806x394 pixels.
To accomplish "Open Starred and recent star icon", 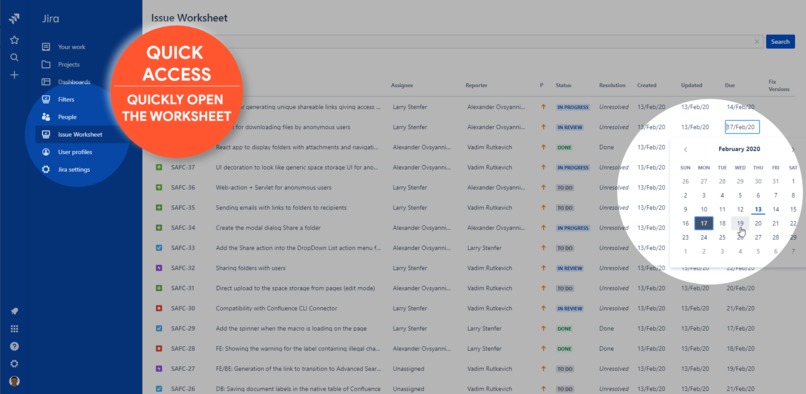I will click(14, 40).
